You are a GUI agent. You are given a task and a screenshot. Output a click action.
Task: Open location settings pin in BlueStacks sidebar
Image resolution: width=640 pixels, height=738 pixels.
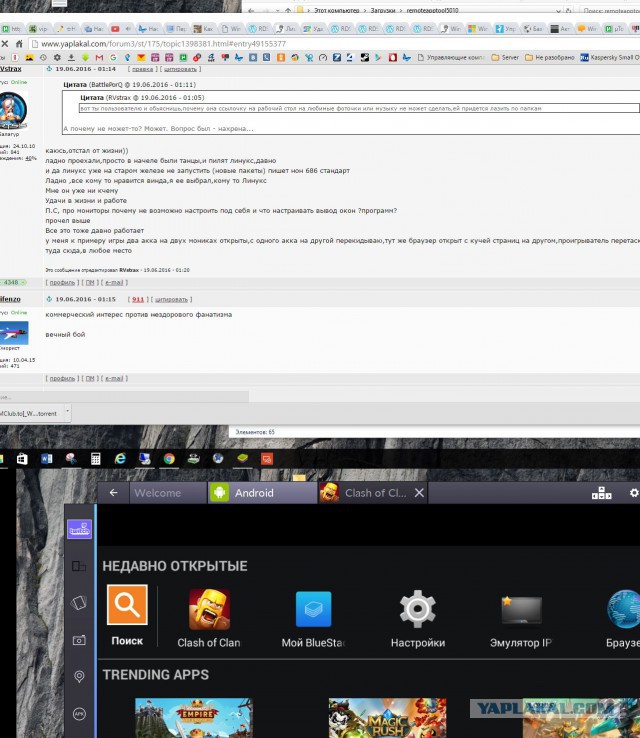point(79,676)
